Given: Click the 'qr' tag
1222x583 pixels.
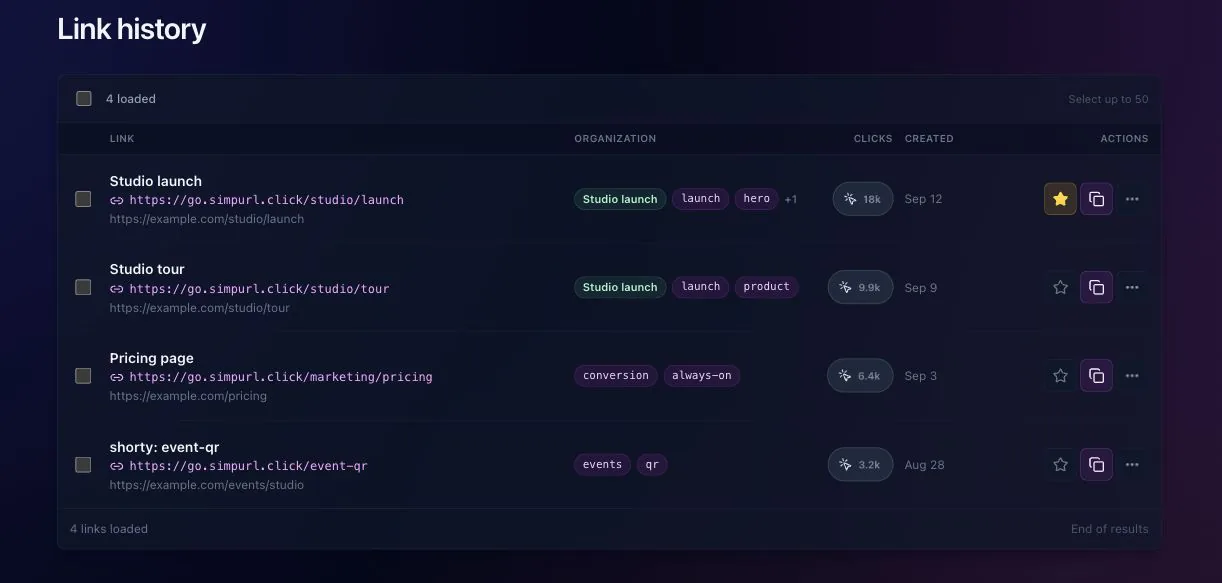Looking at the screenshot, I should click(x=652, y=465).
